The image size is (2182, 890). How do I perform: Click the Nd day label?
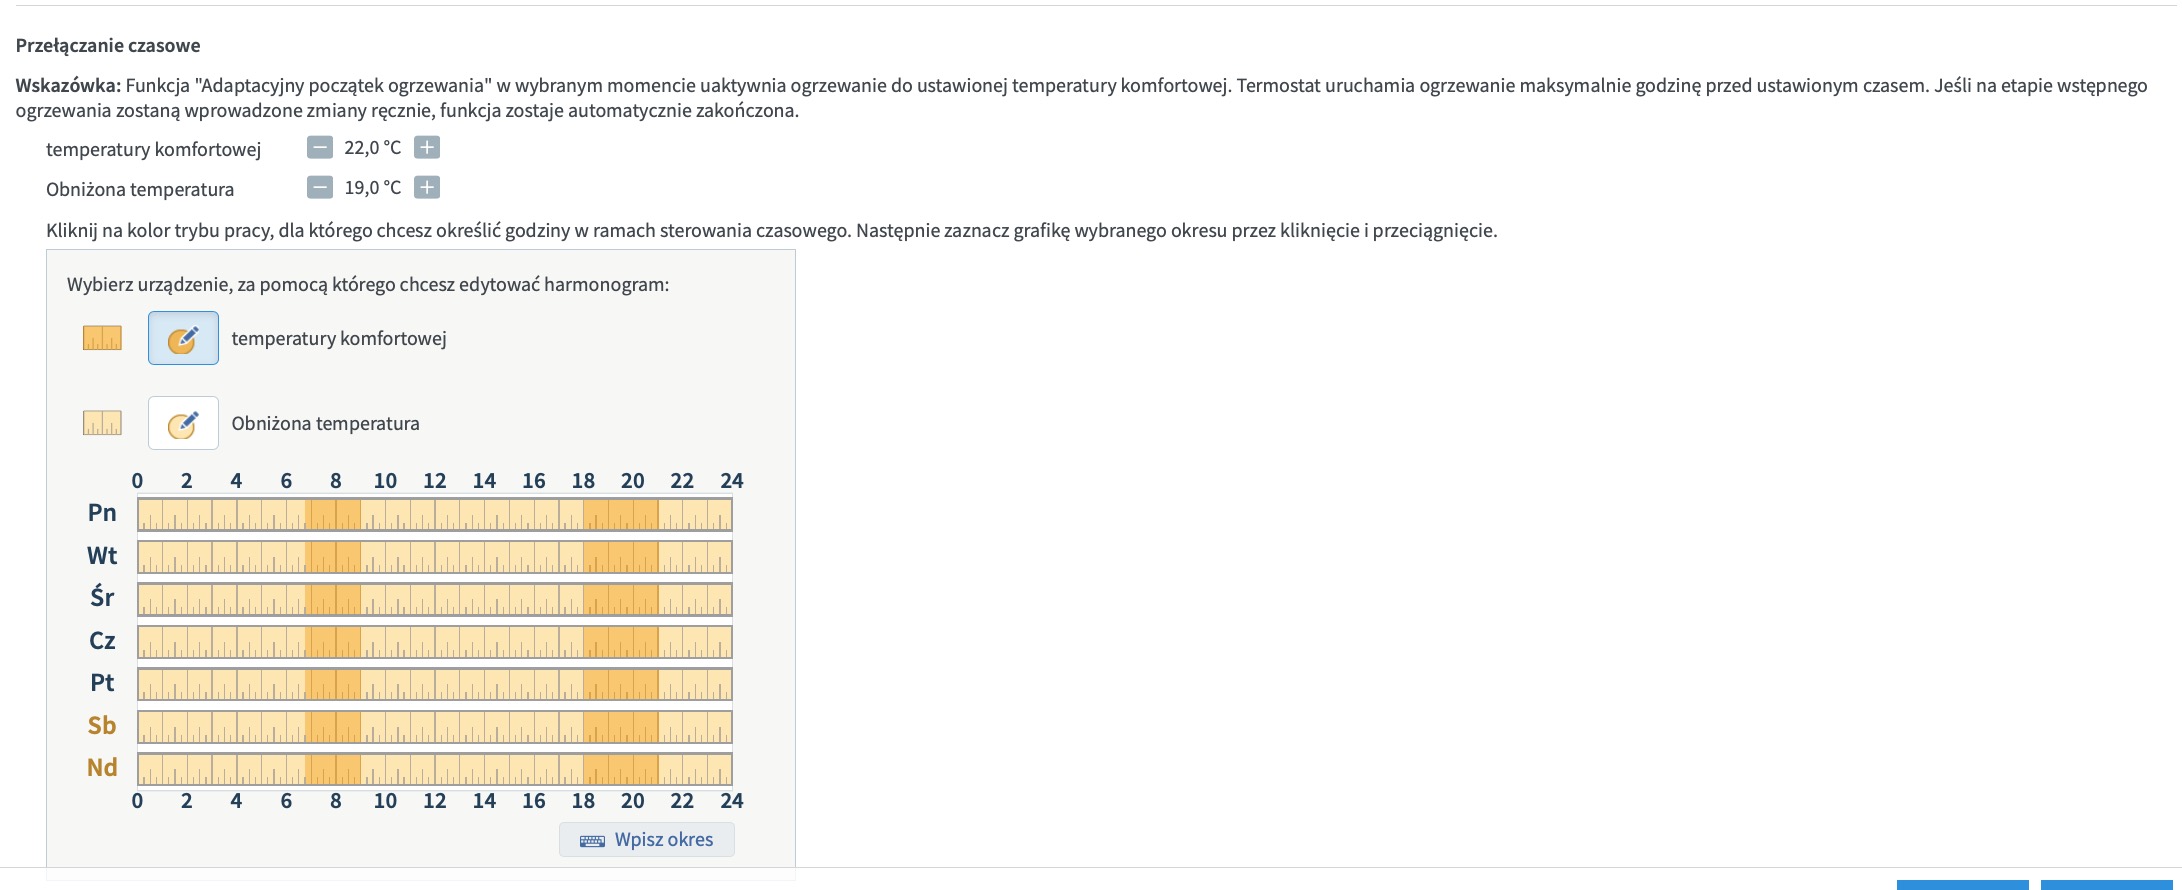(x=102, y=768)
